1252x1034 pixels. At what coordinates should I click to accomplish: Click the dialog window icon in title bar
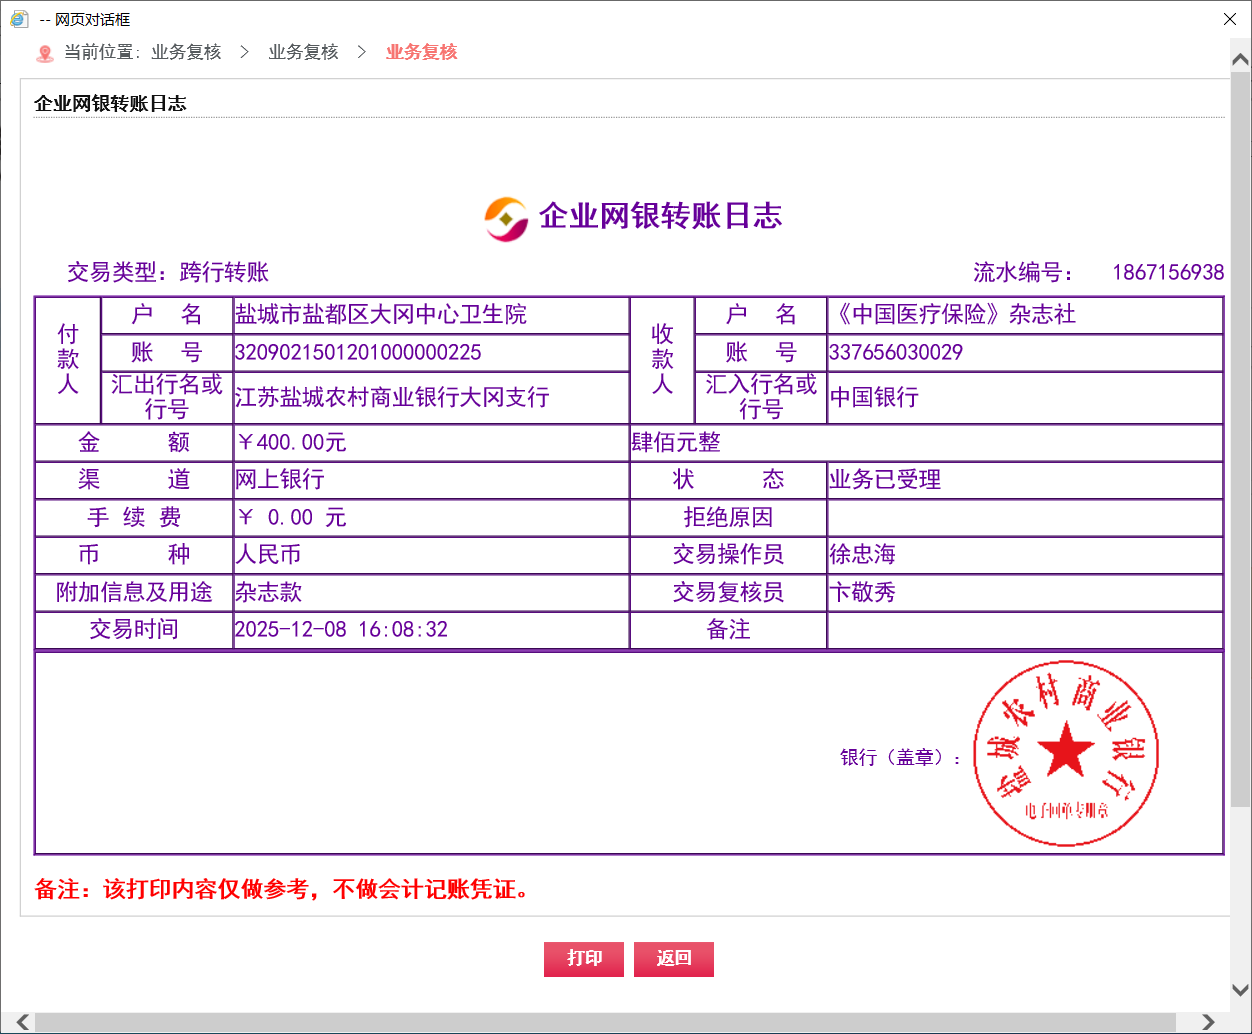point(19,19)
